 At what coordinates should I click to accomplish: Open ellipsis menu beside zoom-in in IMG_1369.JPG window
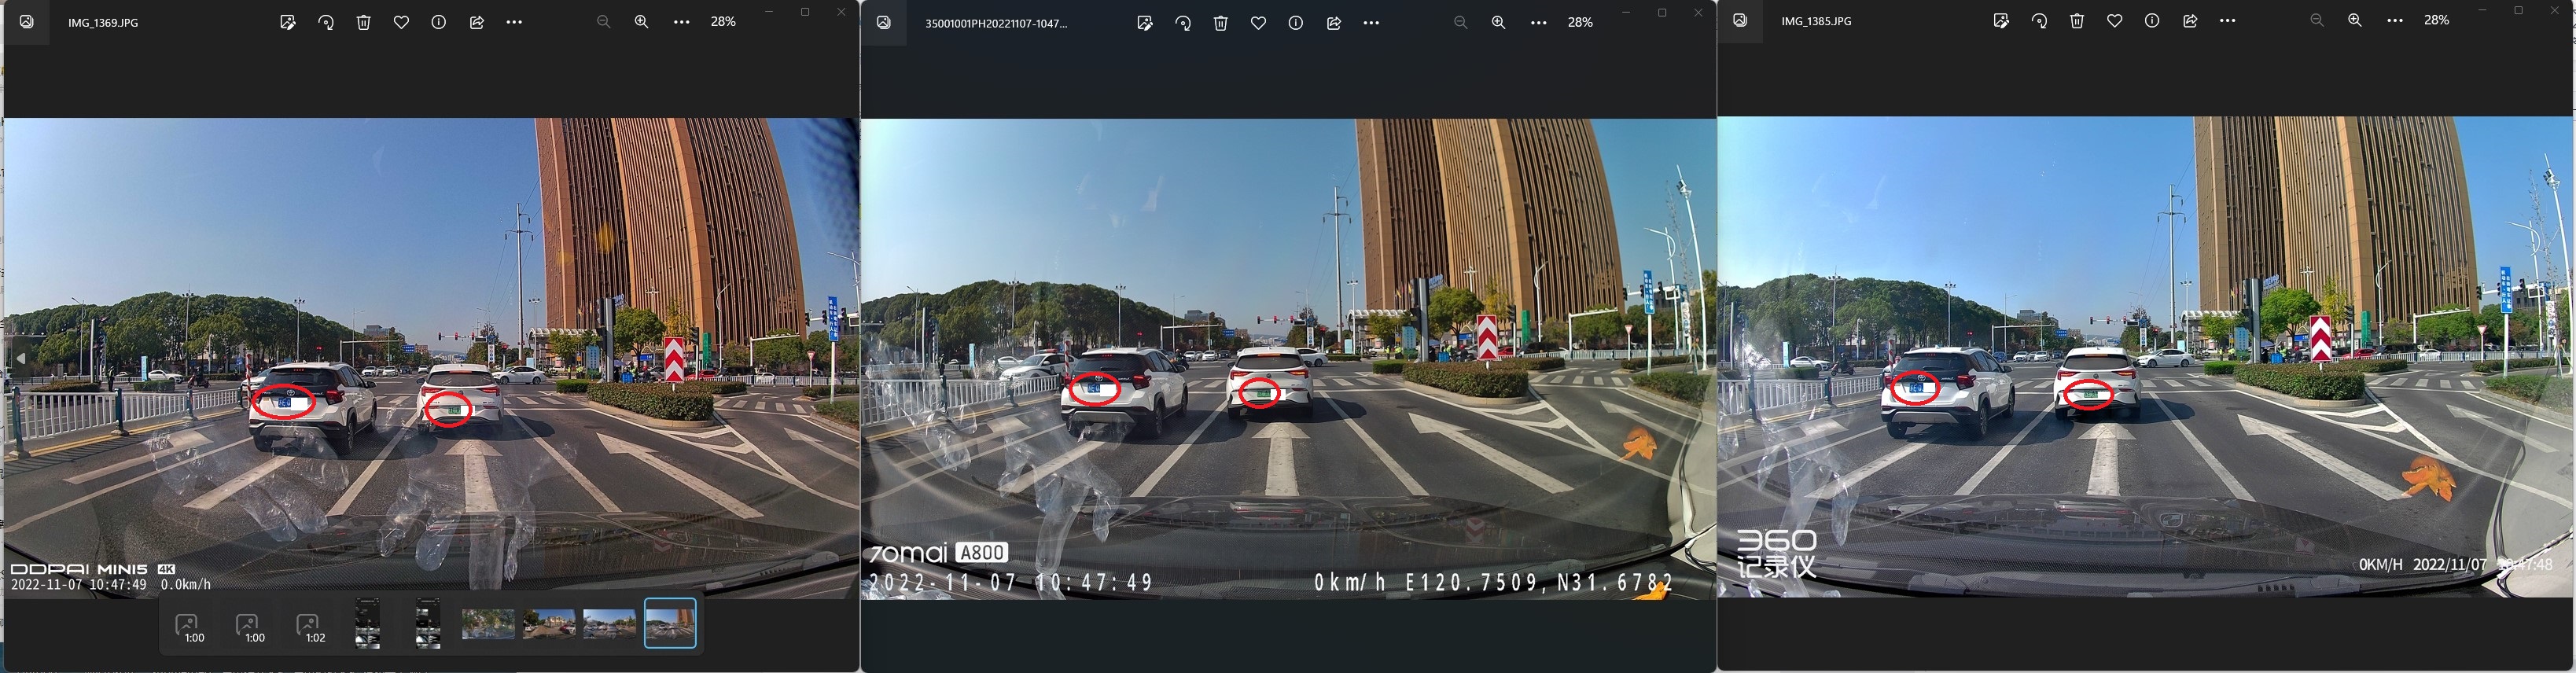682,22
